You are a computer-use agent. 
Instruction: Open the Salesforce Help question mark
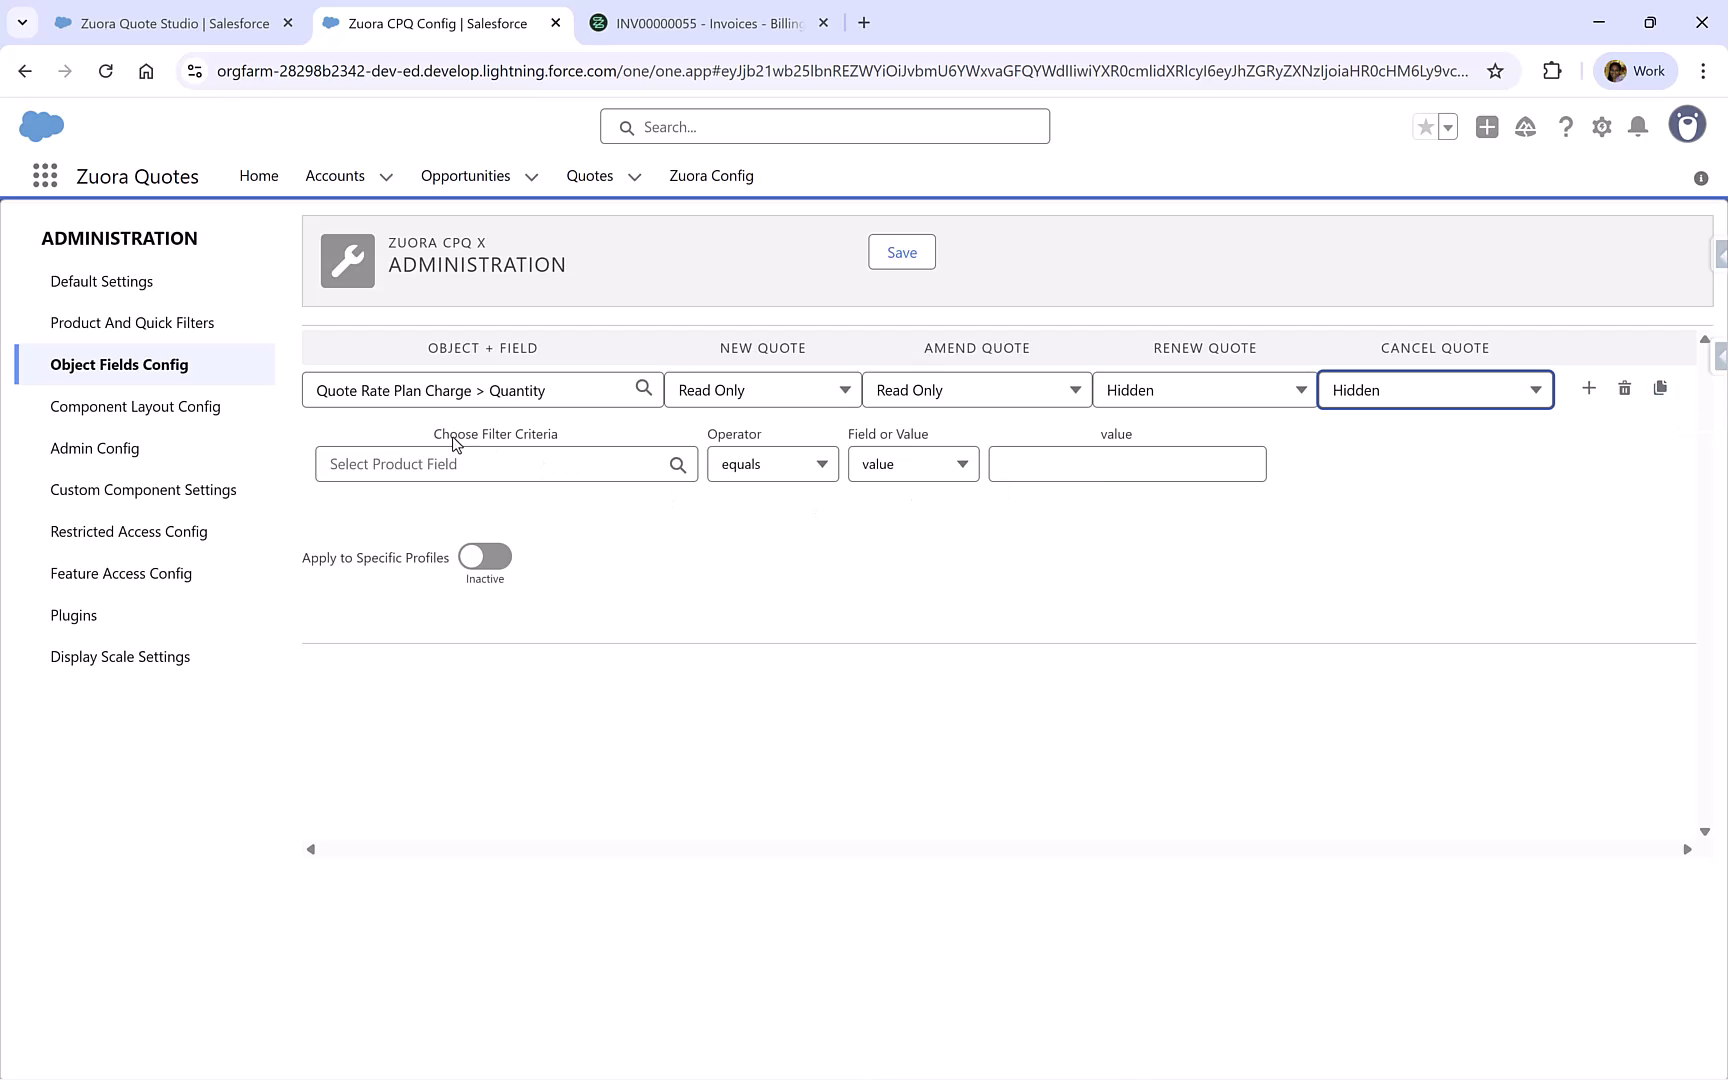coord(1565,127)
